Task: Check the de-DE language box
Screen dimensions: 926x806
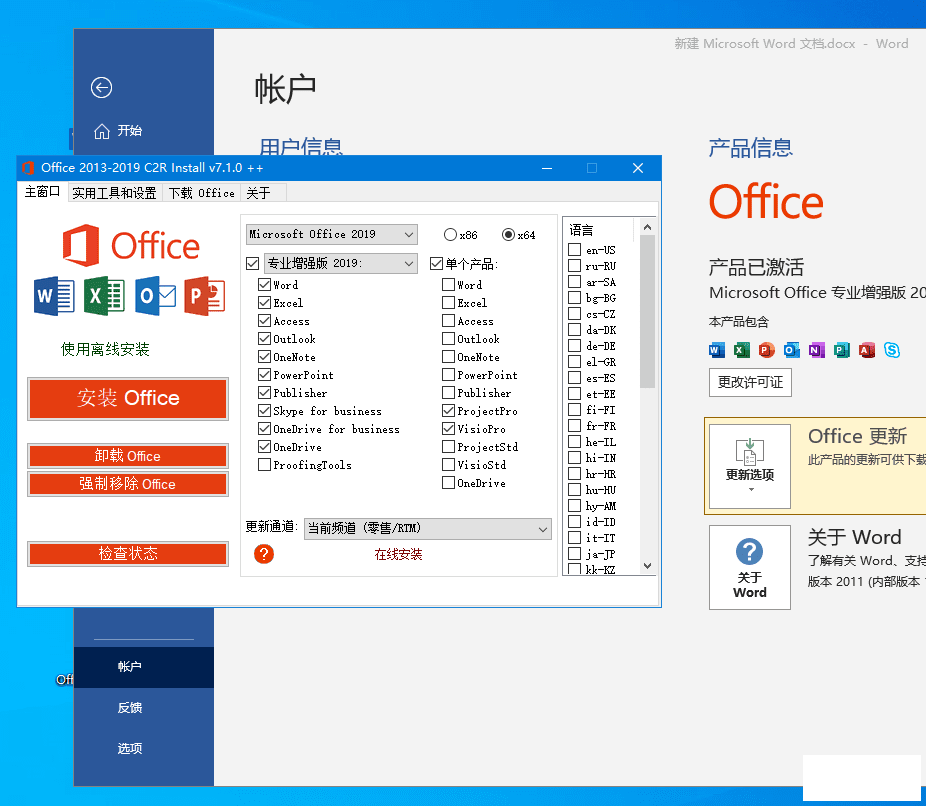Action: point(574,345)
